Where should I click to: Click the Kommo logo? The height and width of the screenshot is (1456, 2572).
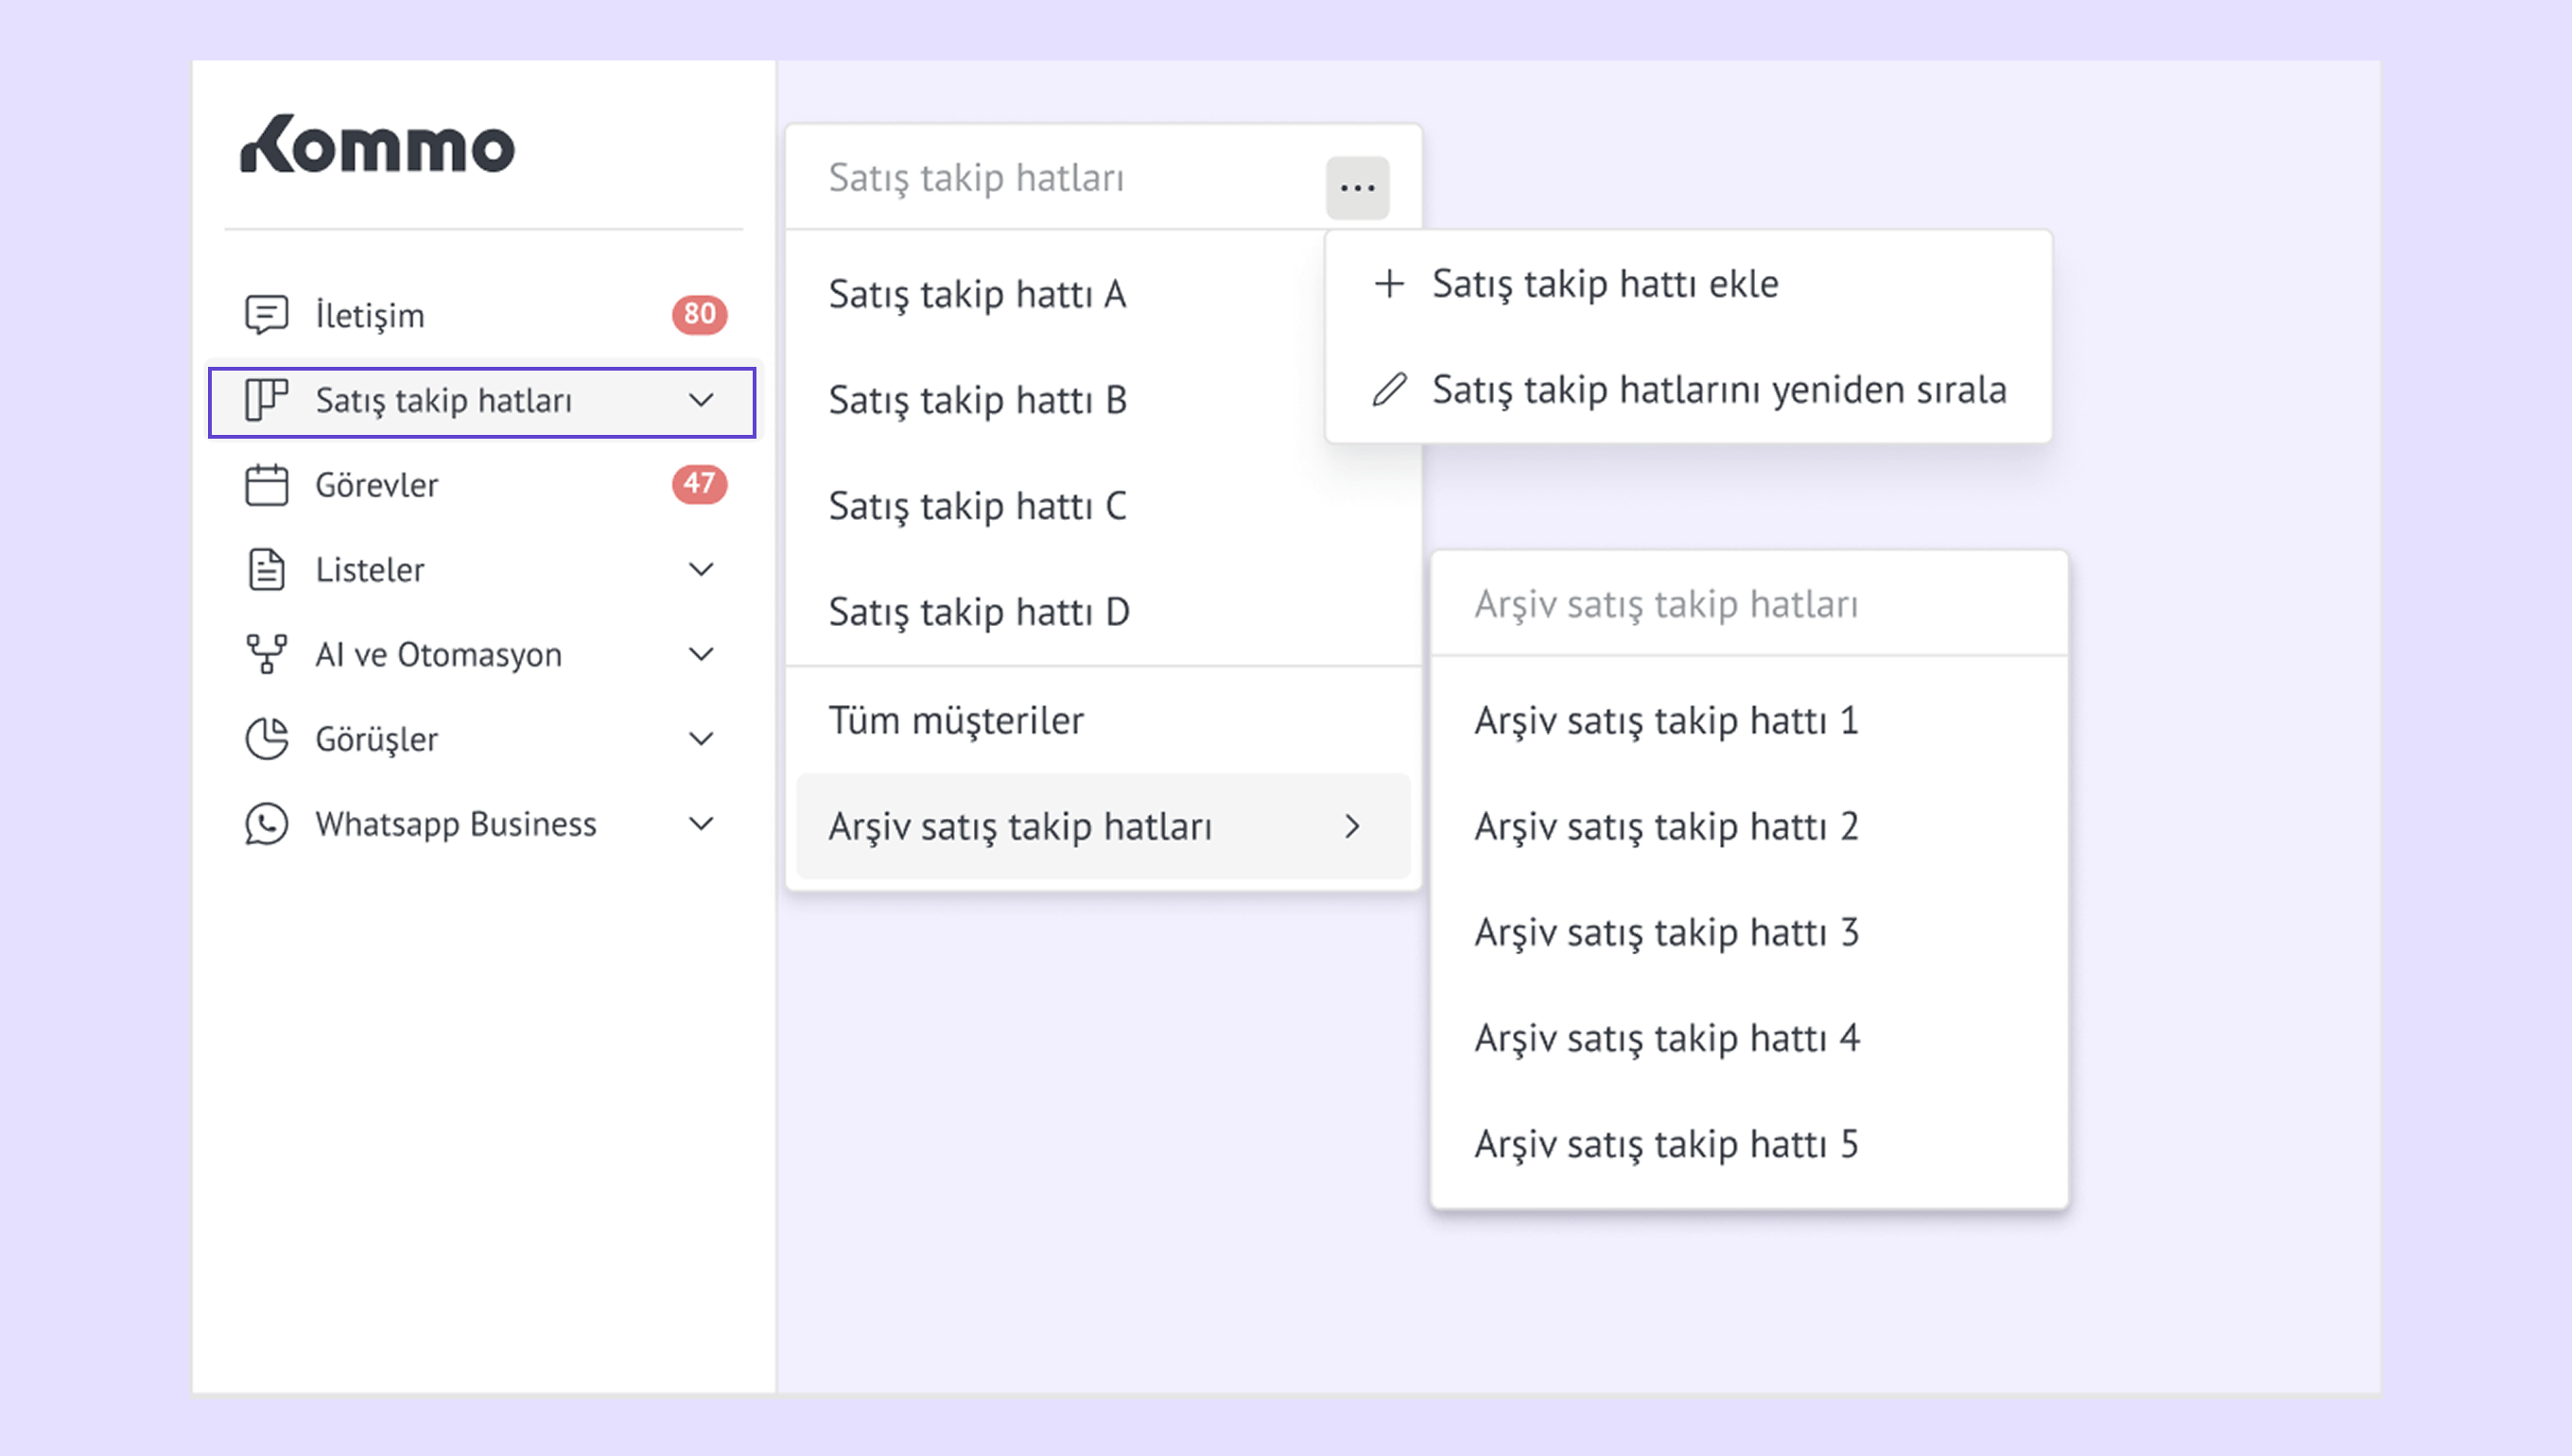pos(378,146)
